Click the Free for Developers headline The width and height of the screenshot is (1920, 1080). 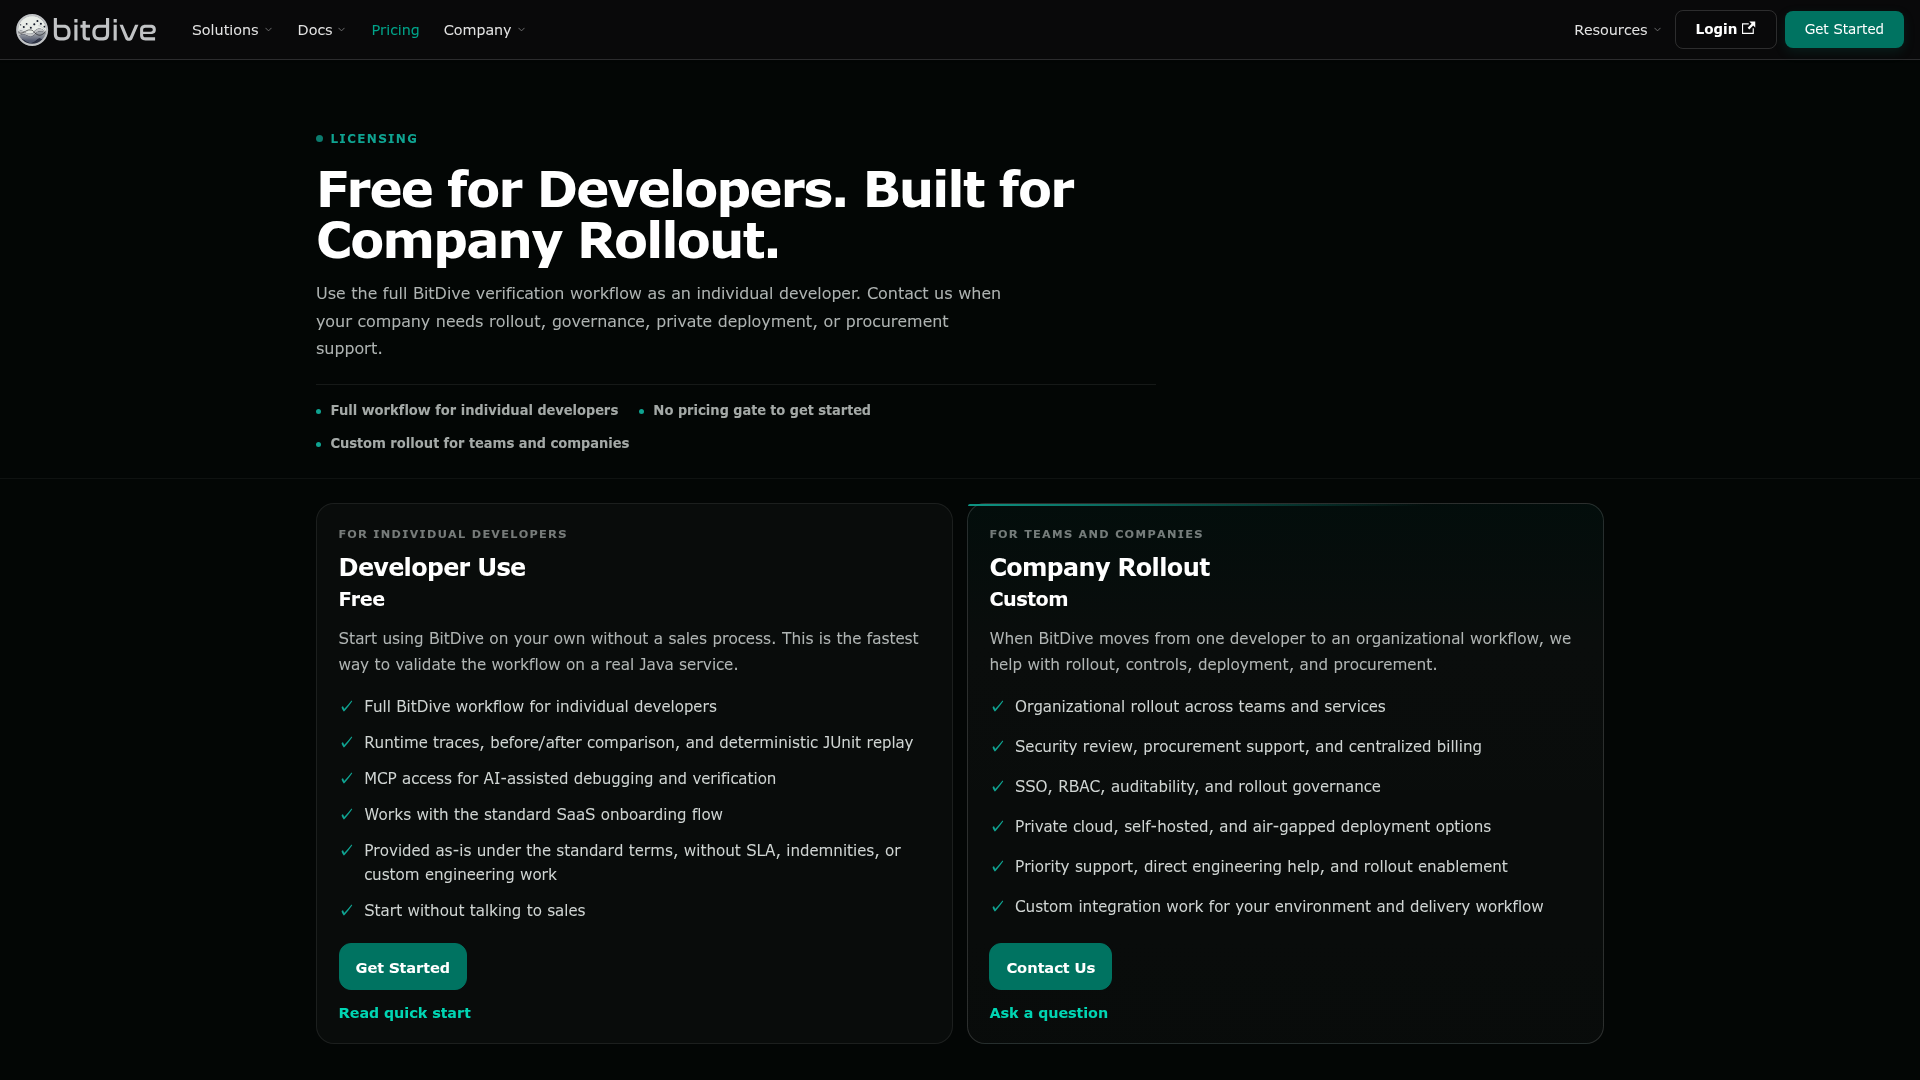point(695,215)
